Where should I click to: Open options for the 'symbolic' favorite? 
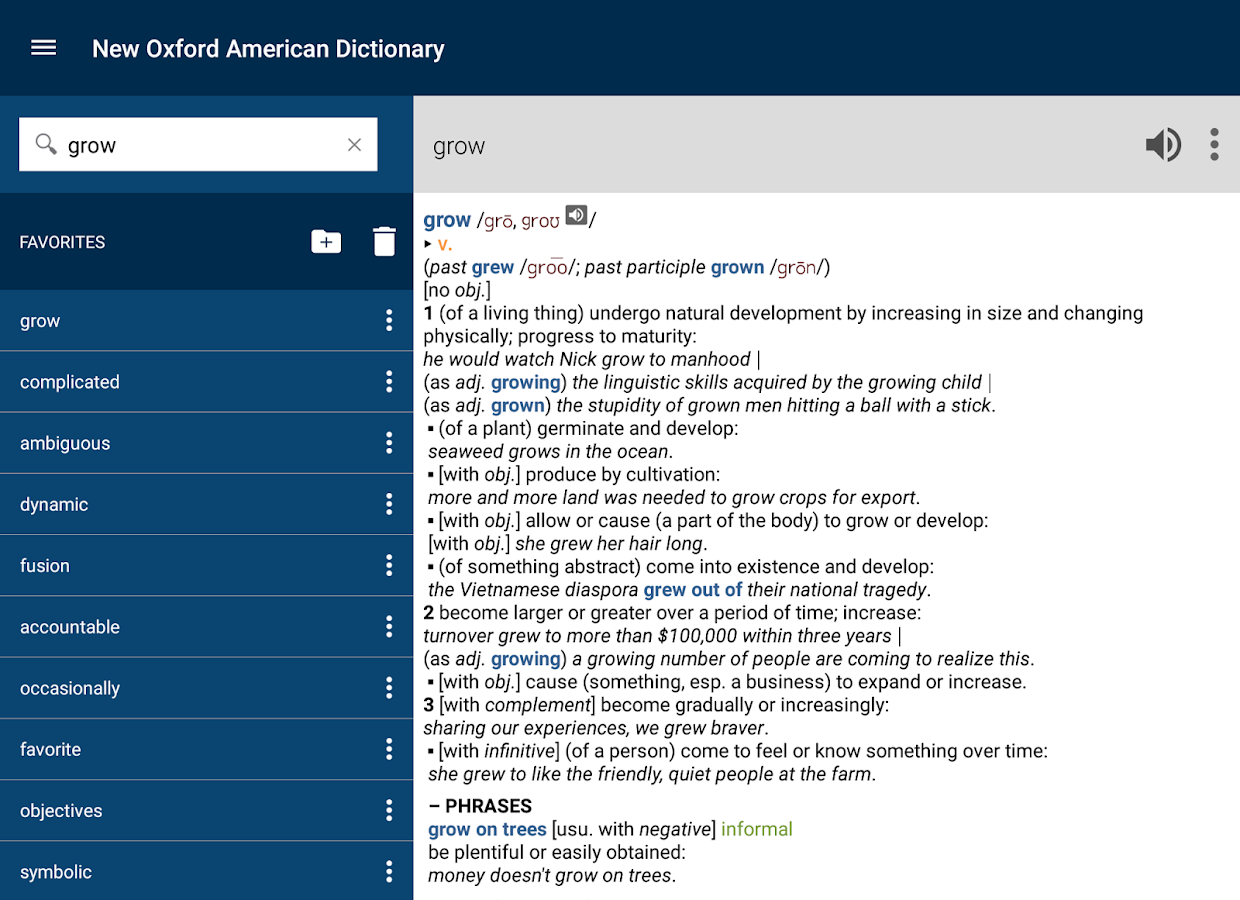(389, 872)
